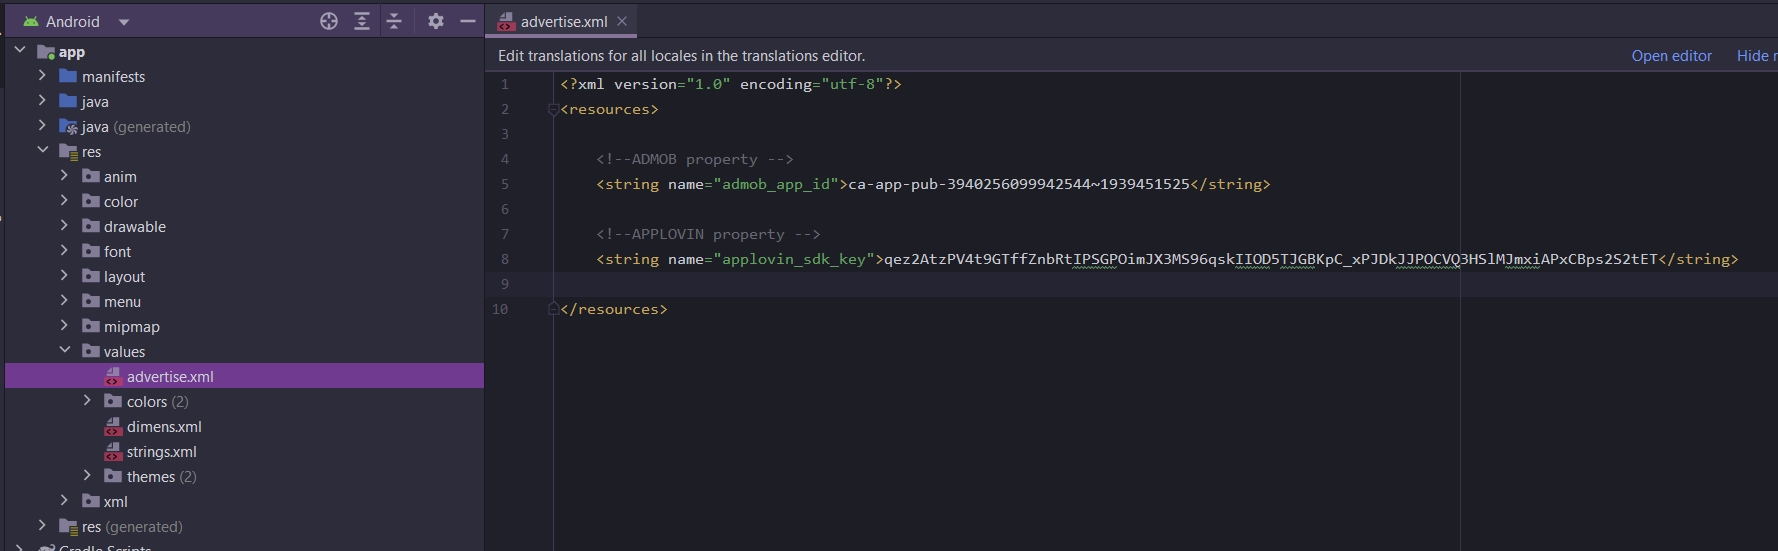The height and width of the screenshot is (551, 1778).
Task: Click the app module folder icon
Action: coord(46,52)
